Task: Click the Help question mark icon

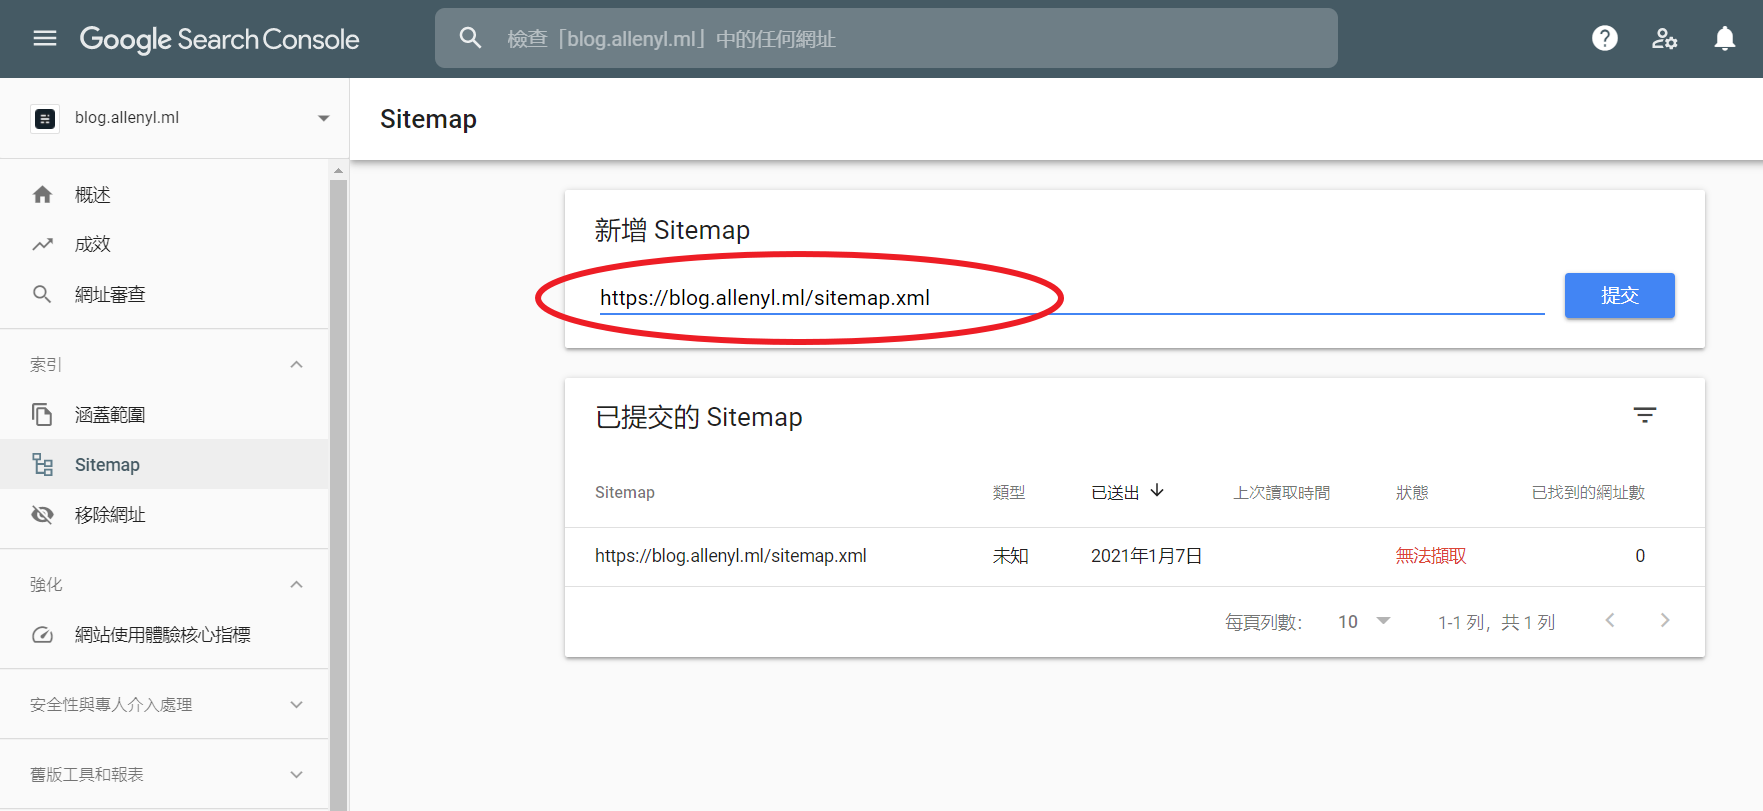Action: (1604, 38)
